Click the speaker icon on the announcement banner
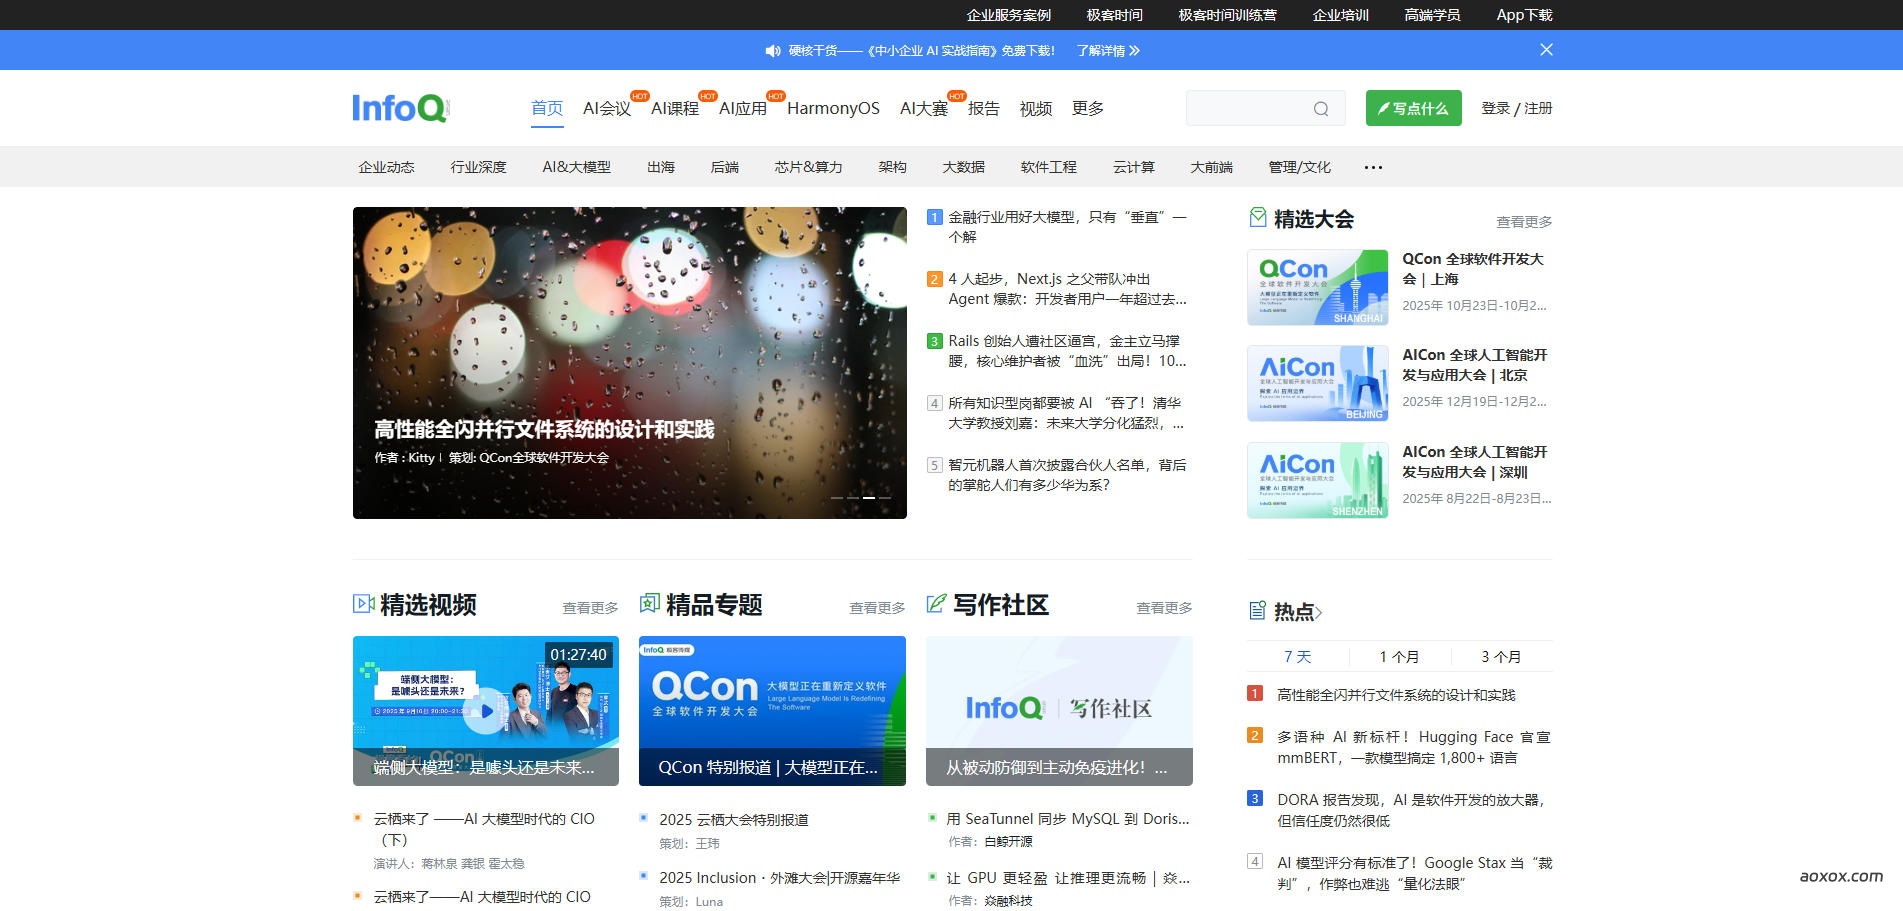This screenshot has width=1903, height=911. click(771, 50)
